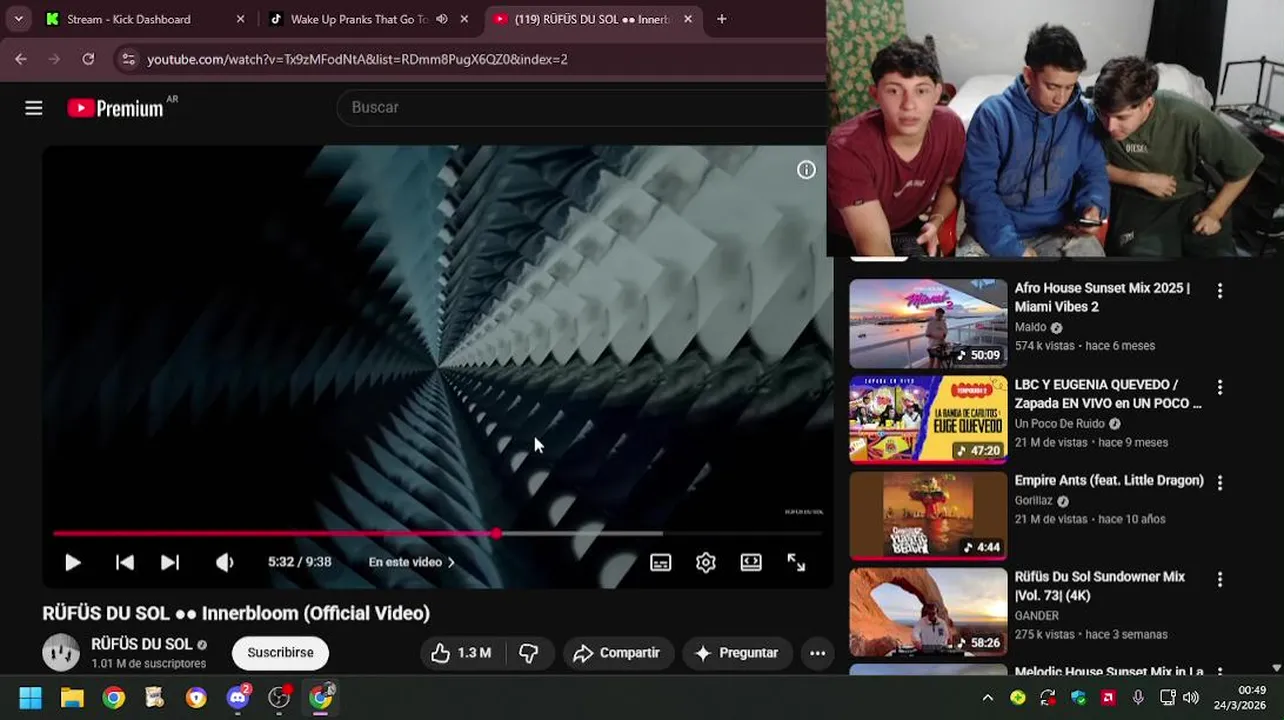Open Windows Security tray icon
Viewport: 1284px width, 720px height.
click(x=1078, y=698)
